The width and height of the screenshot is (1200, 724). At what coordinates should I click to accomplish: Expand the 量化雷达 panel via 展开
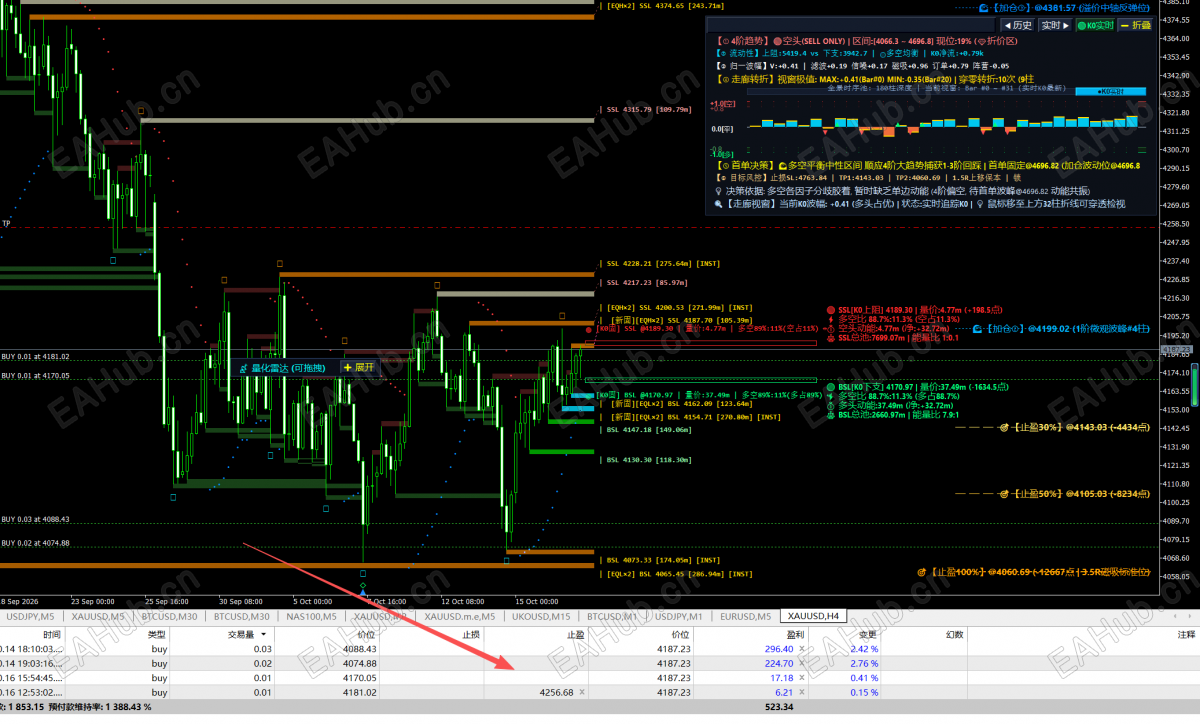point(360,367)
